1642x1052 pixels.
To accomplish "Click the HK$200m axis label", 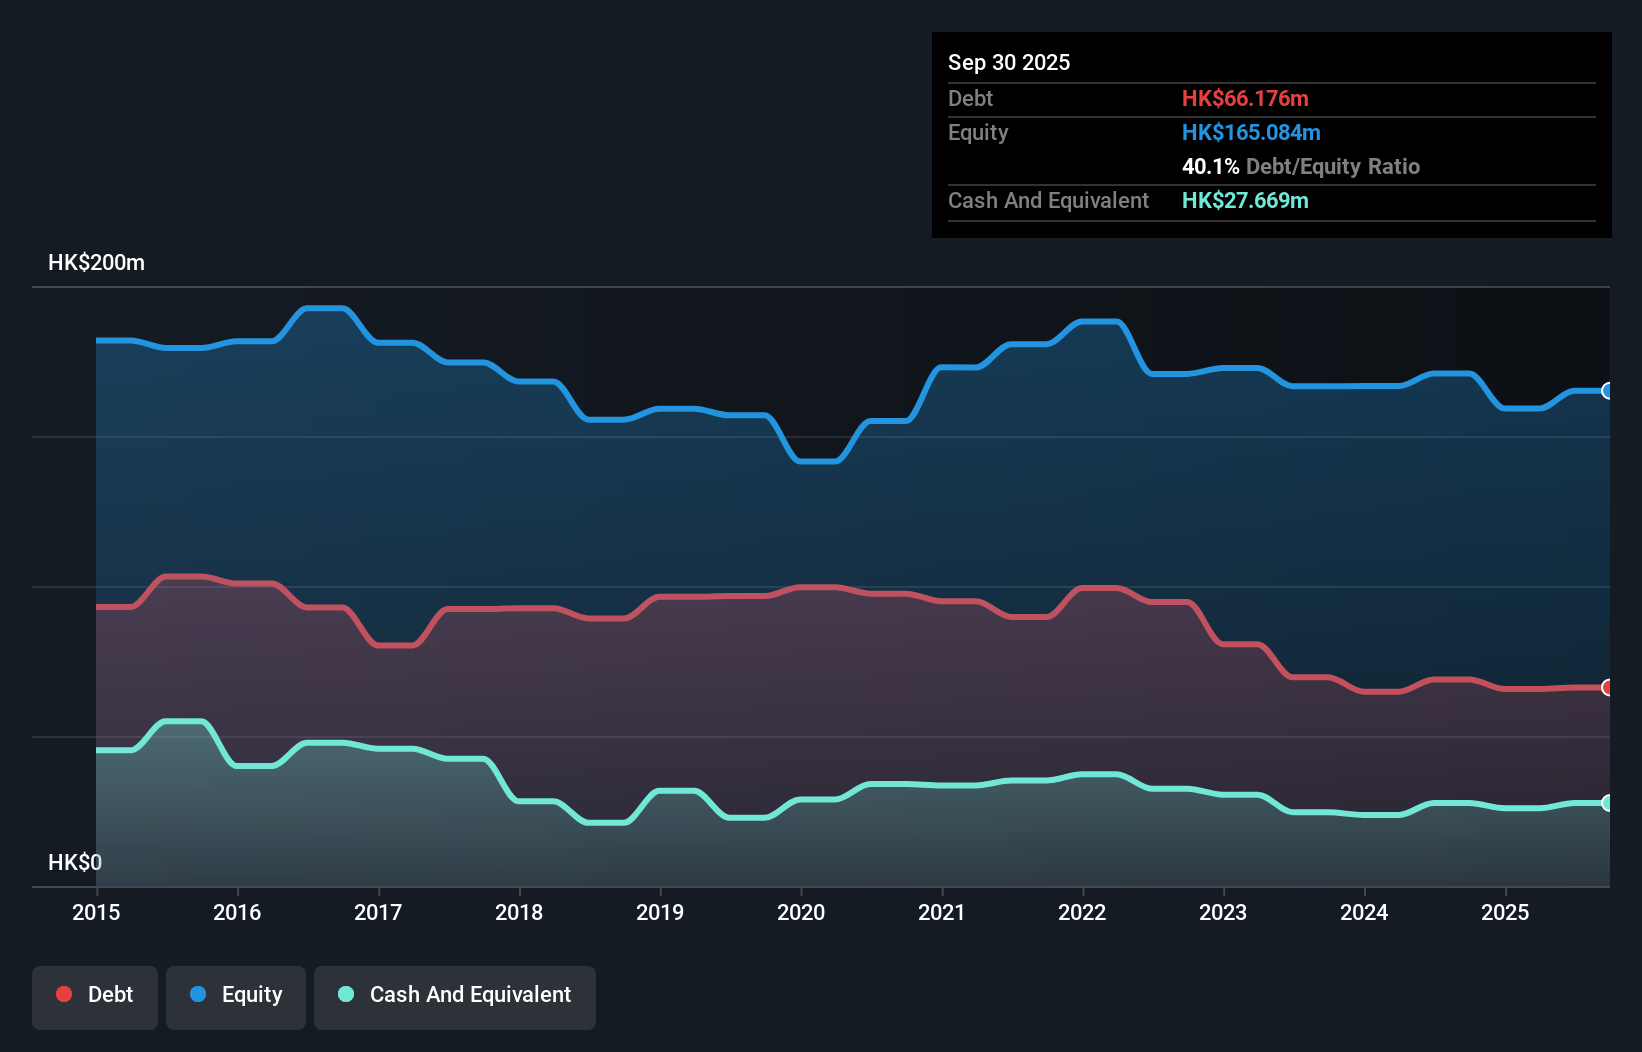I will tap(96, 262).
